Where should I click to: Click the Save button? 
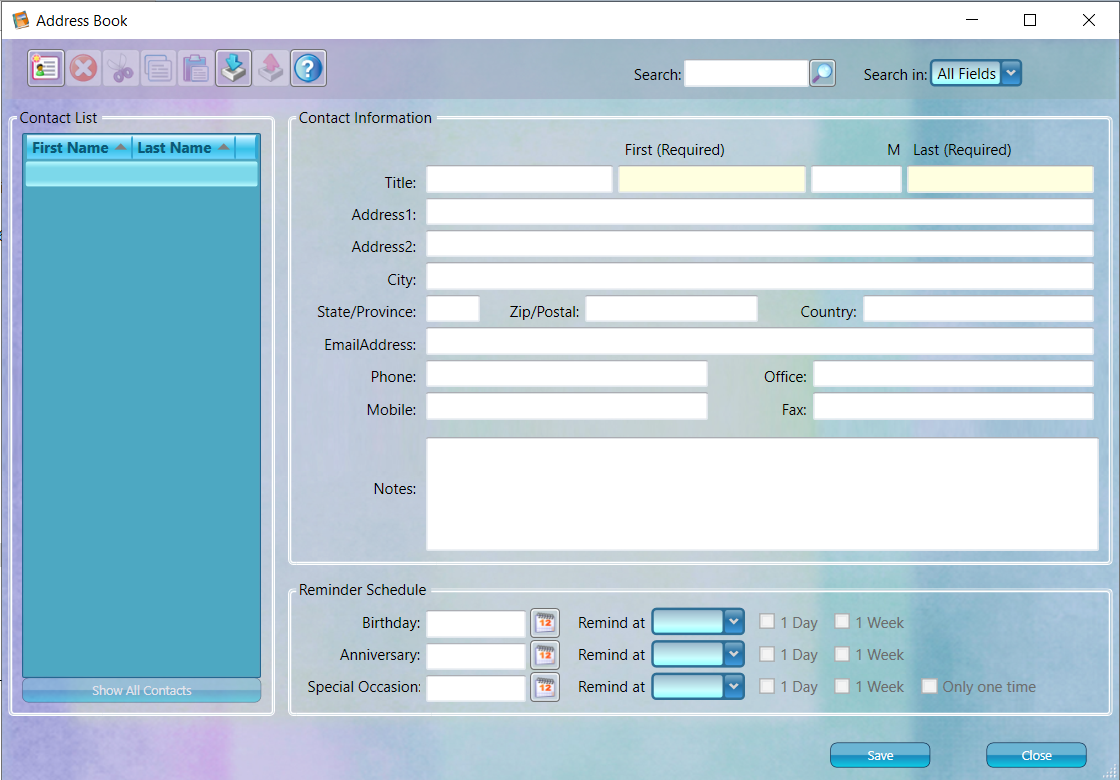coord(880,755)
